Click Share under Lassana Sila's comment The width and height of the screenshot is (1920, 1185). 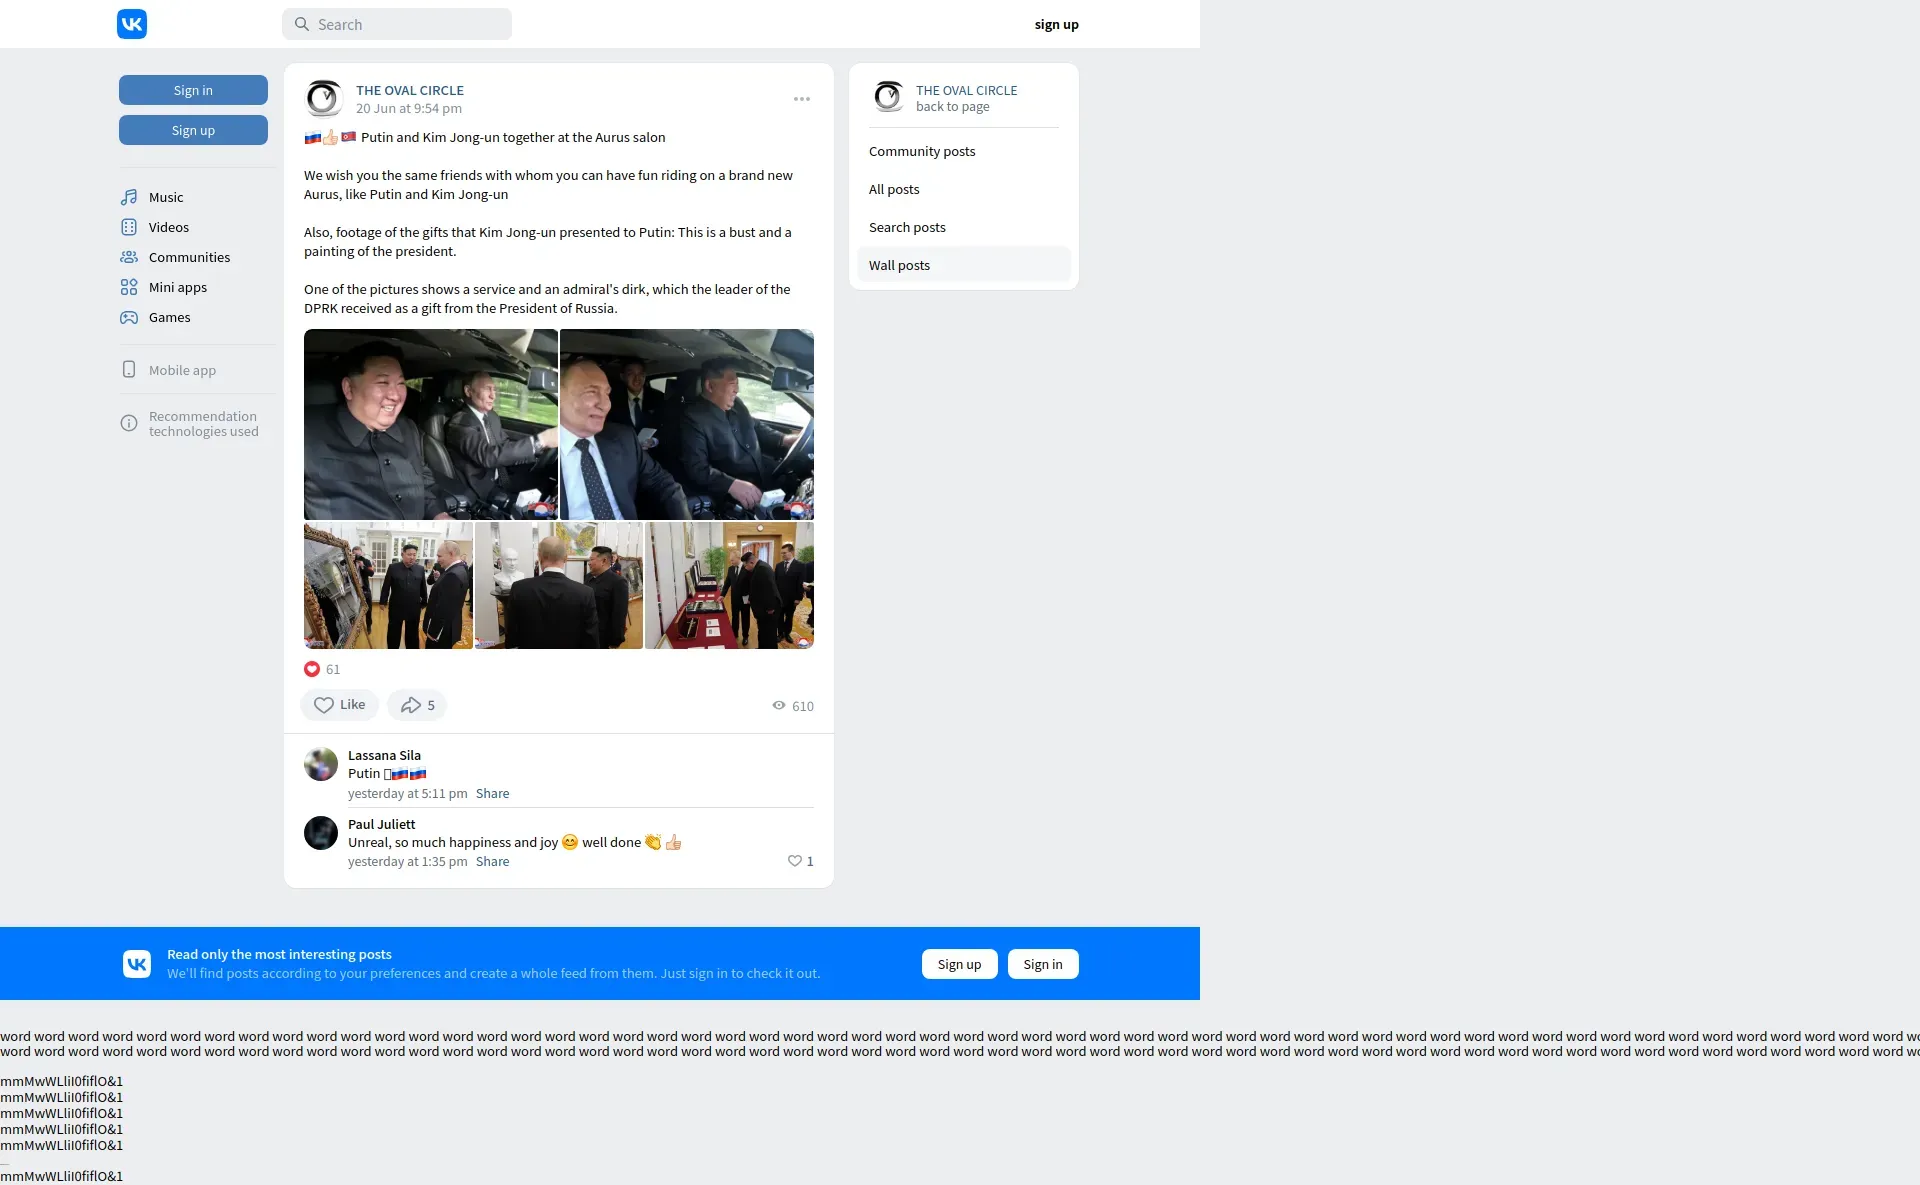point(492,793)
